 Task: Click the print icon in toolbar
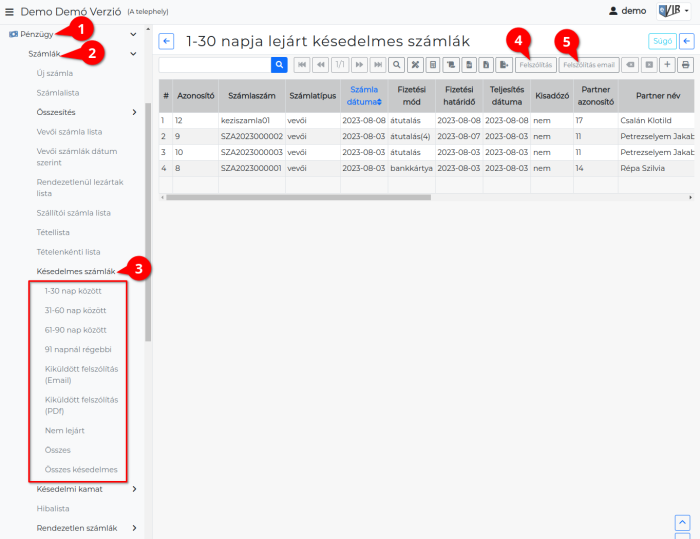(686, 64)
